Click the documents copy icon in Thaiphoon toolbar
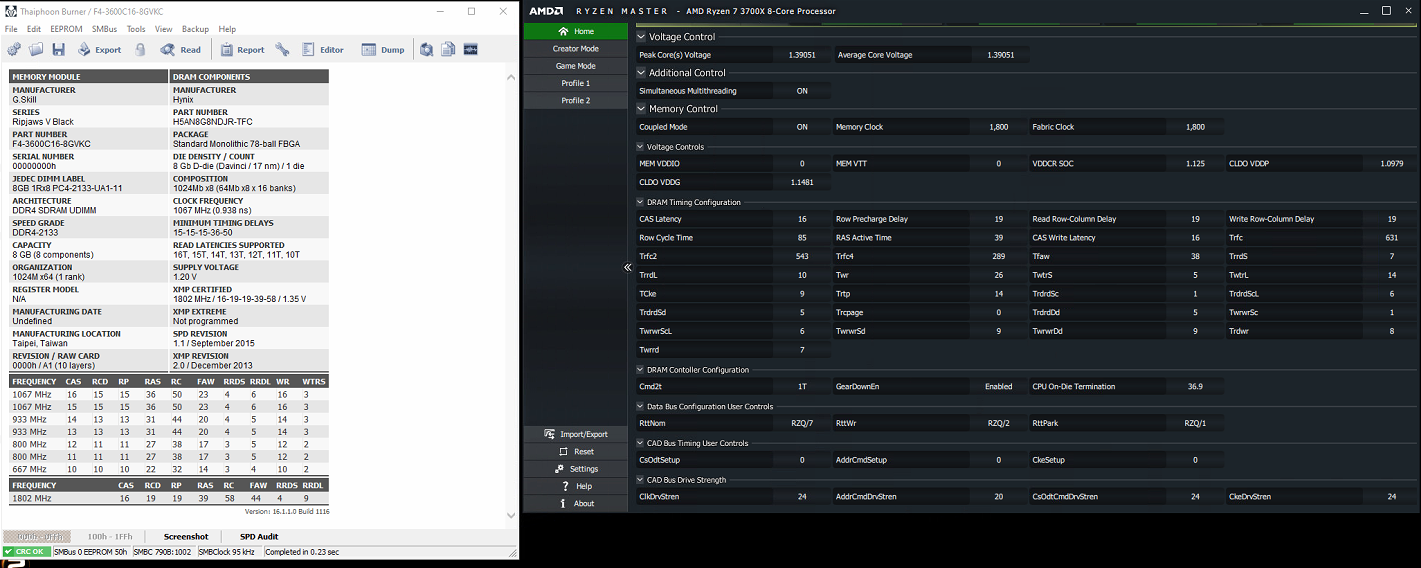Screen dimensions: 1421x568 click(448, 49)
